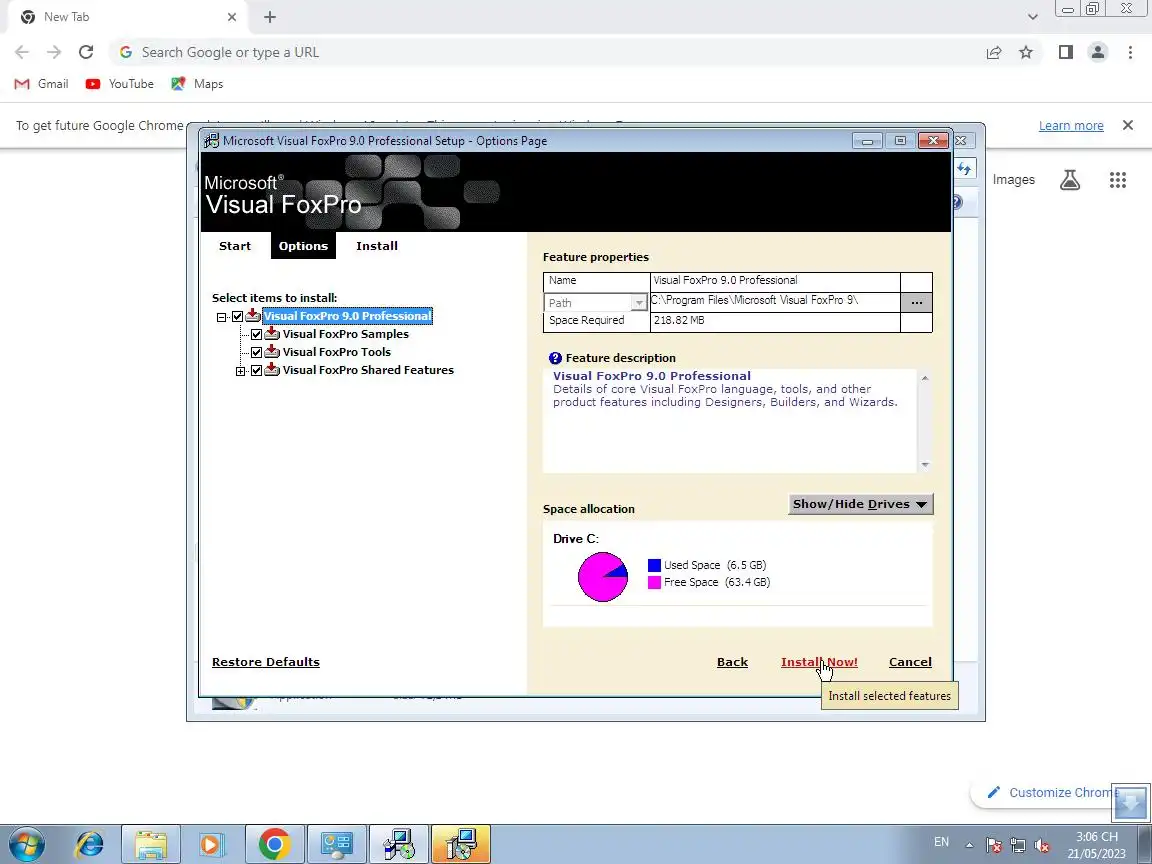
Task: Click the Feature description help icon
Action: (x=555, y=358)
